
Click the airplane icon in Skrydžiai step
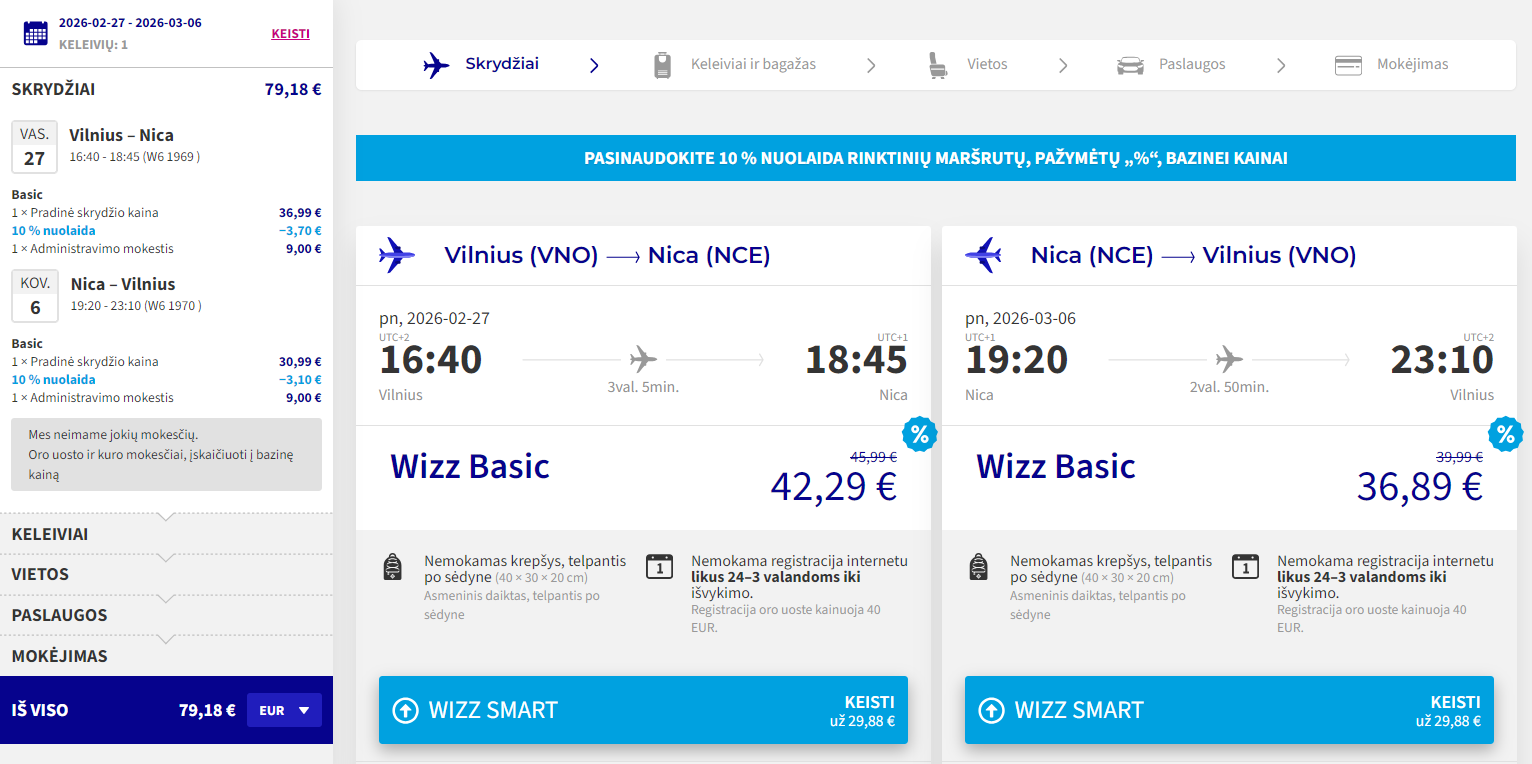[x=436, y=65]
